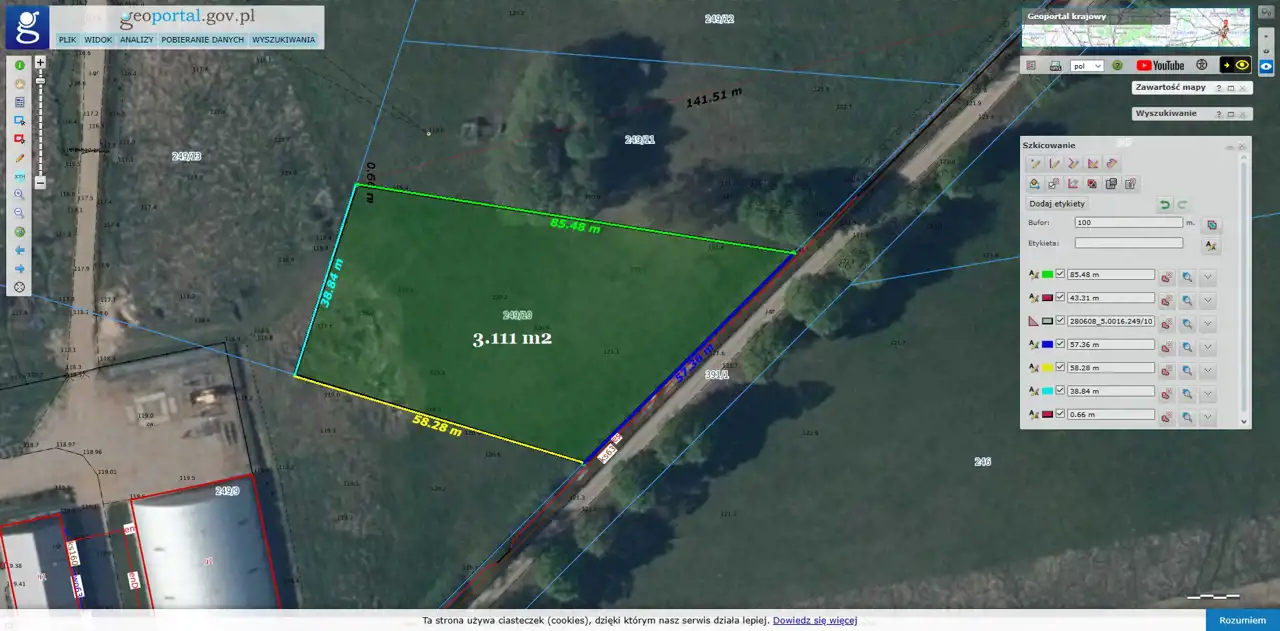Open the POBIERANIE DANYCH menu
The image size is (1280, 631).
pyautogui.click(x=202, y=40)
